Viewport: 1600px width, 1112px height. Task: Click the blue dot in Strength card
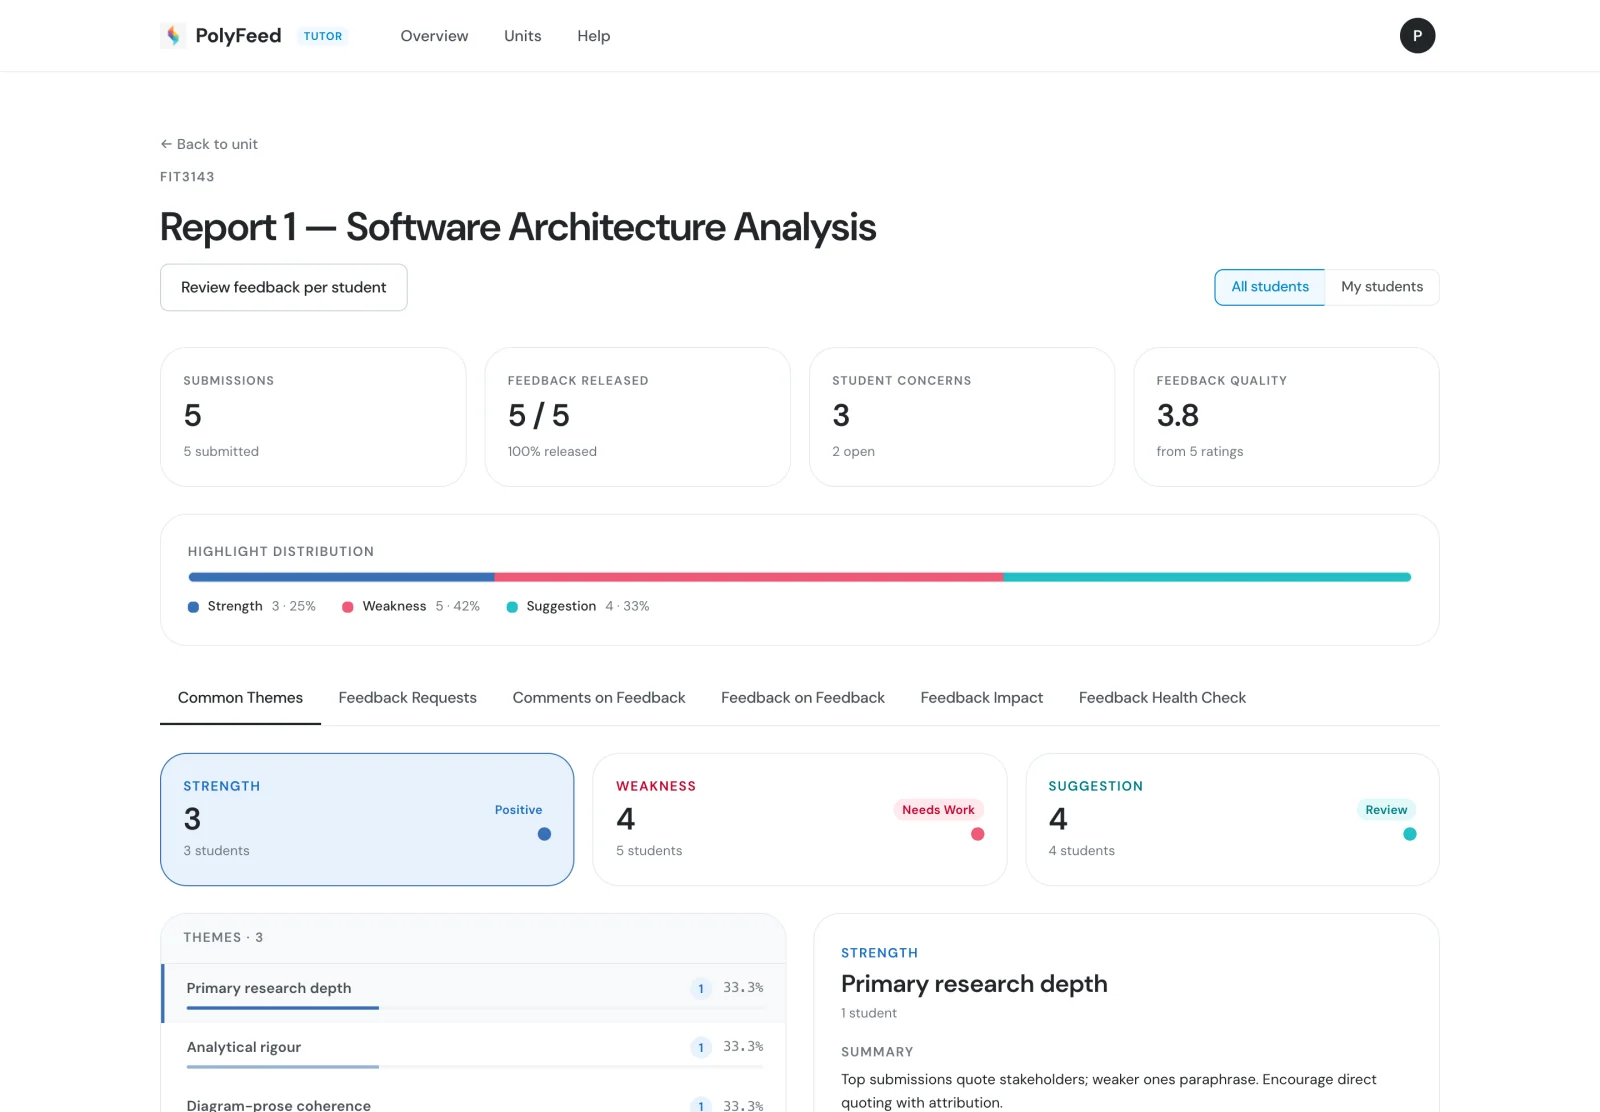pyautogui.click(x=544, y=834)
